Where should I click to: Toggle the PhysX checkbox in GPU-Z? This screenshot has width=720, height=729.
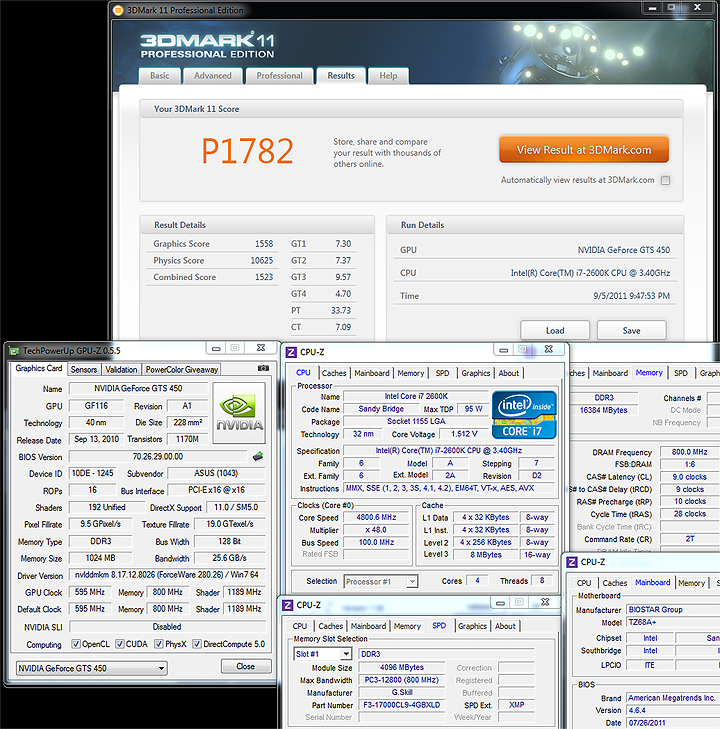tap(159, 644)
